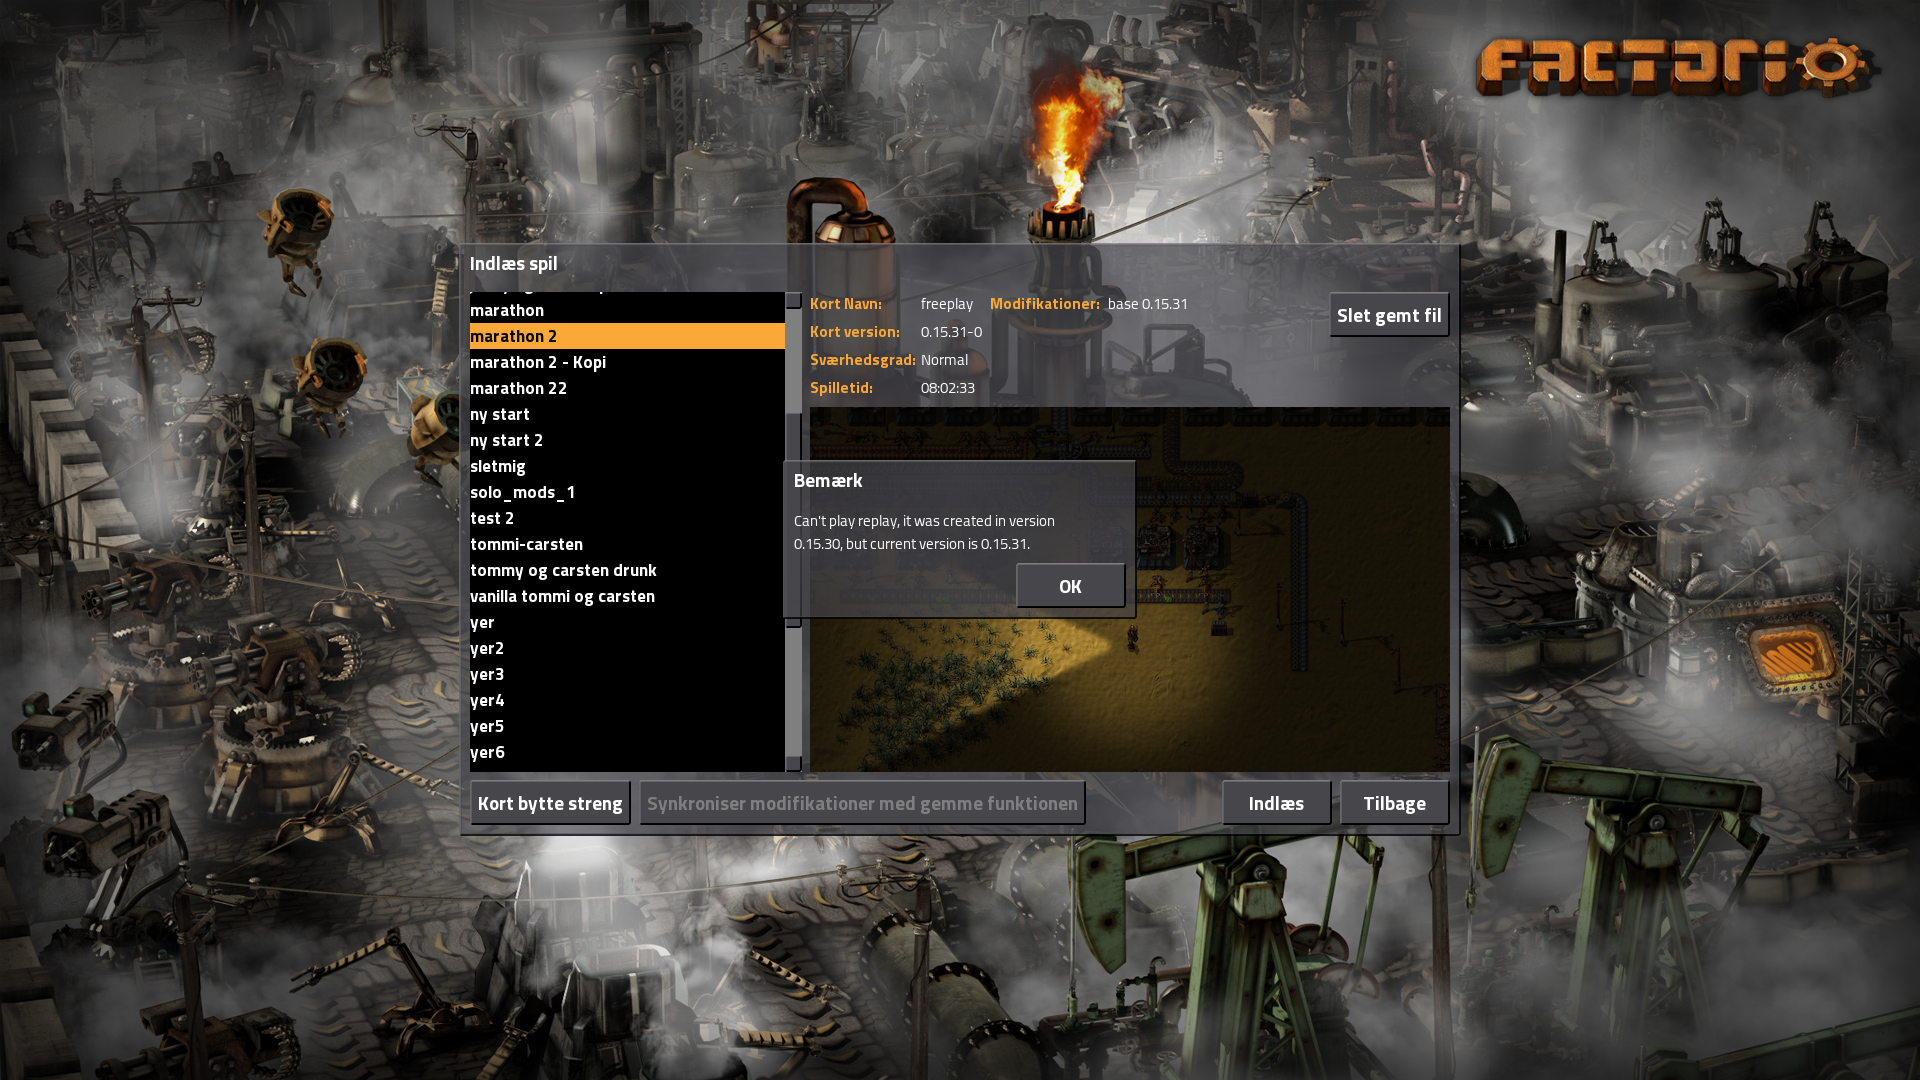Click save list scrollbar up arrow
The width and height of the screenshot is (1920, 1080).
(794, 300)
